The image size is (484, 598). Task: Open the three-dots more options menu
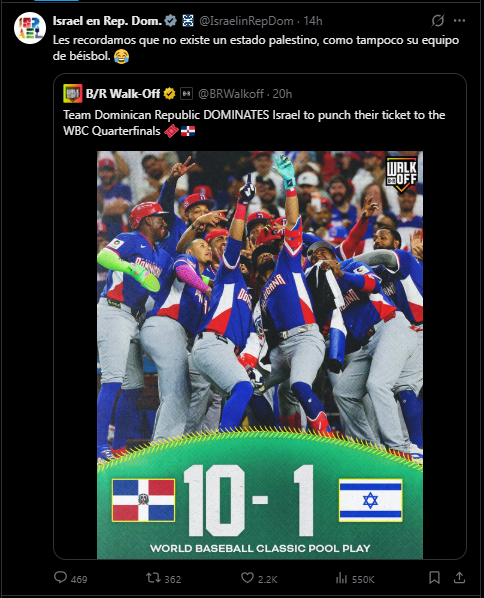(x=459, y=21)
